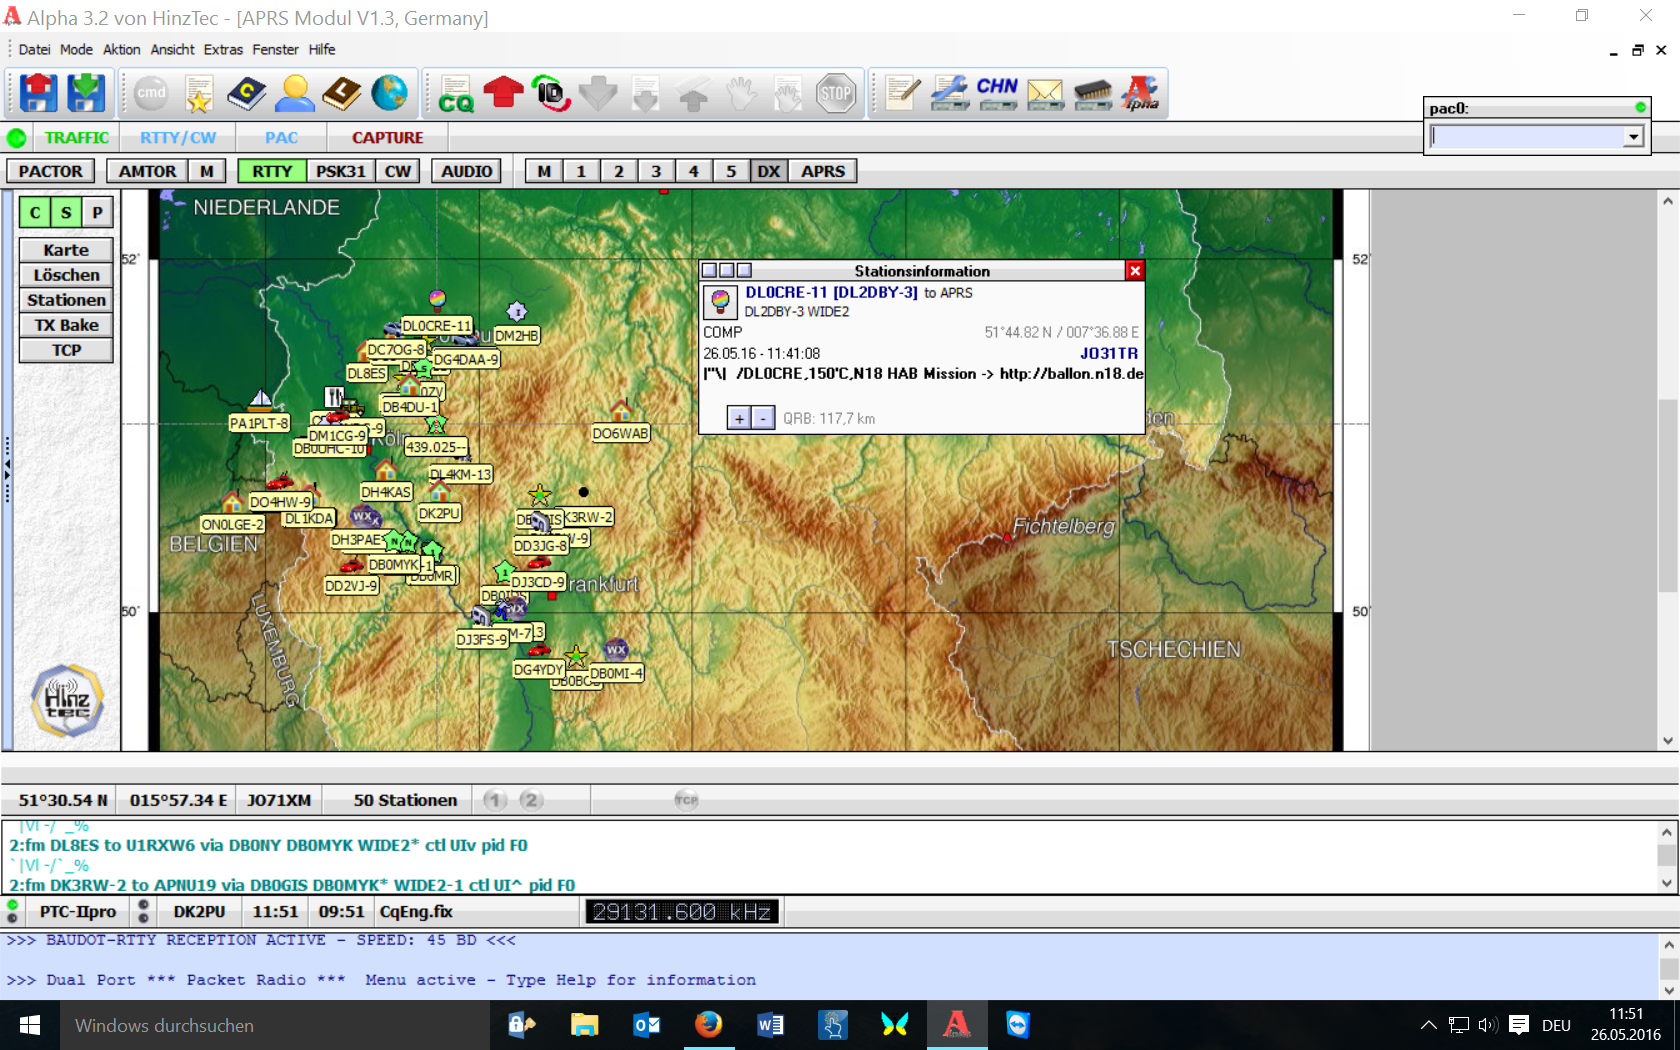Click the STOP sign icon
Image resolution: width=1680 pixels, height=1050 pixels.
[836, 93]
